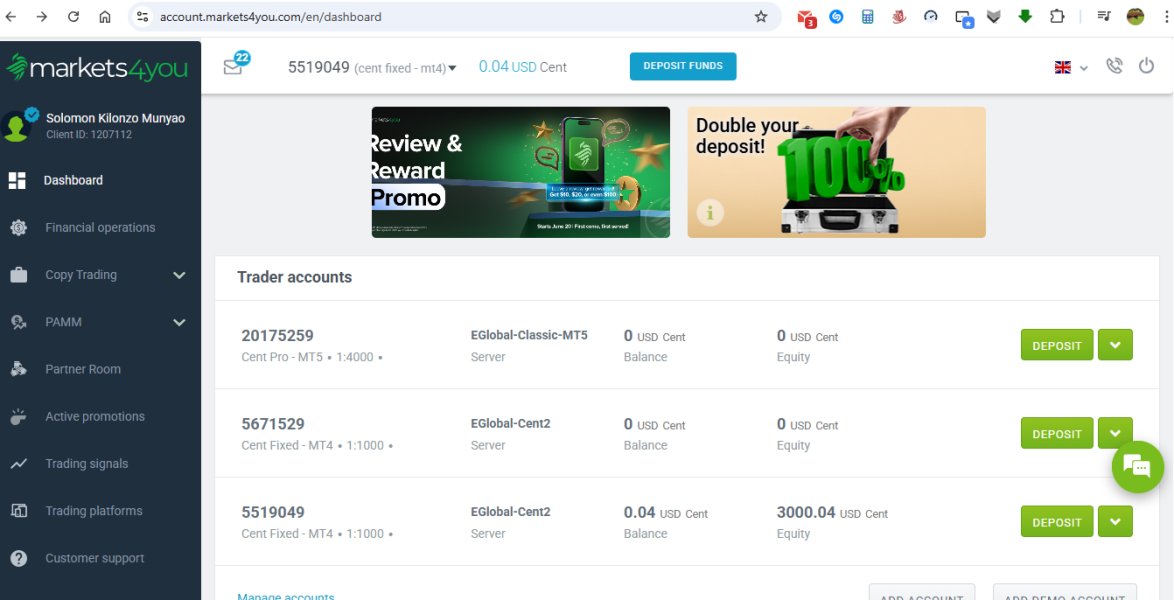Click the Trader accounts heading
The width and height of the screenshot is (1174, 600).
(294, 277)
